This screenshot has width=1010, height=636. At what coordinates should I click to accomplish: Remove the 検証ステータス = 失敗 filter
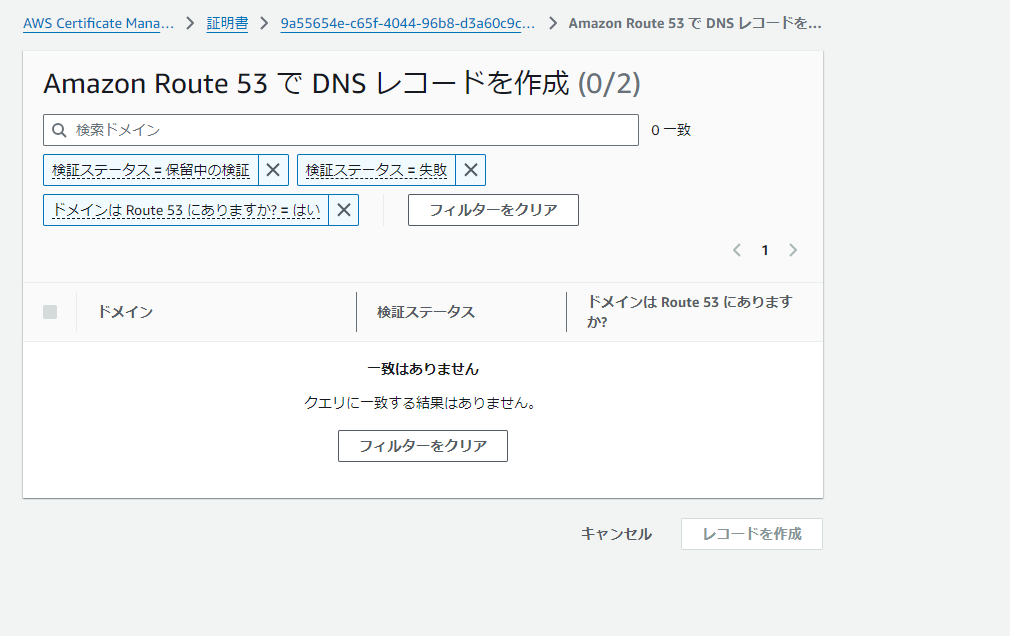(471, 170)
